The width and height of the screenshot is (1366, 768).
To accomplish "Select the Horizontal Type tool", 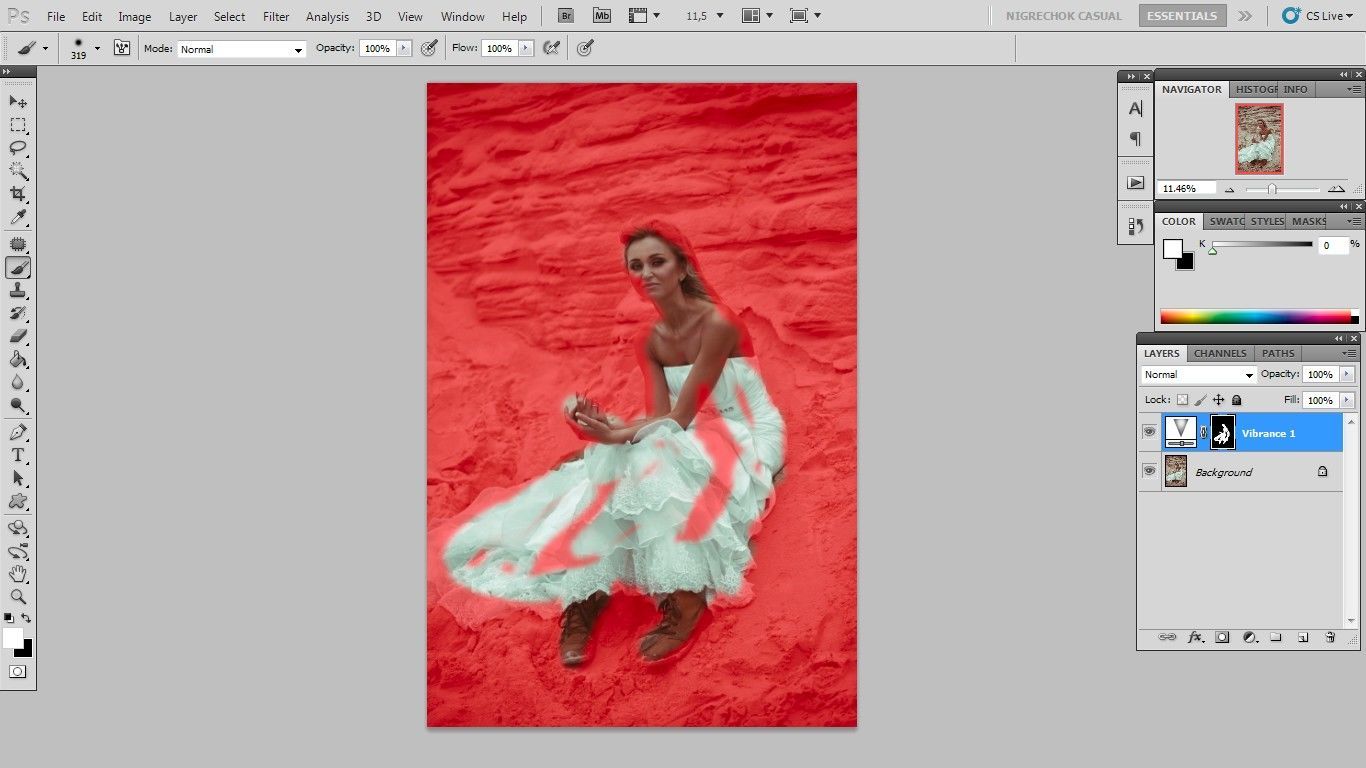I will coord(18,455).
